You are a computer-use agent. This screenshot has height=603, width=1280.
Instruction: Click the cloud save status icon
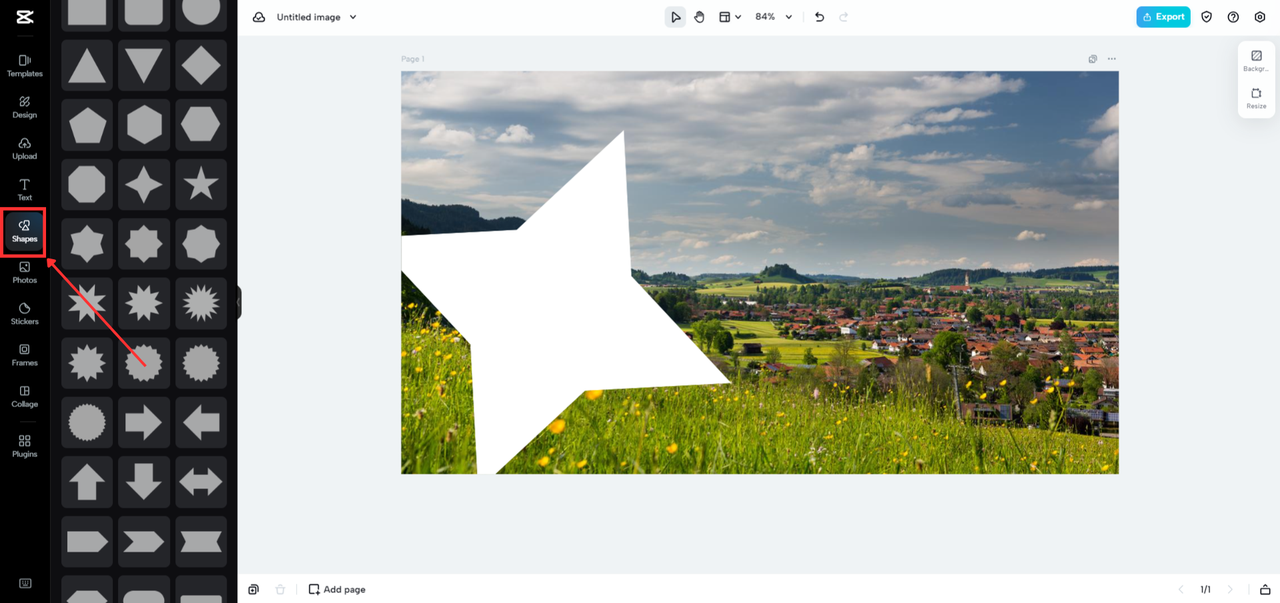259,17
